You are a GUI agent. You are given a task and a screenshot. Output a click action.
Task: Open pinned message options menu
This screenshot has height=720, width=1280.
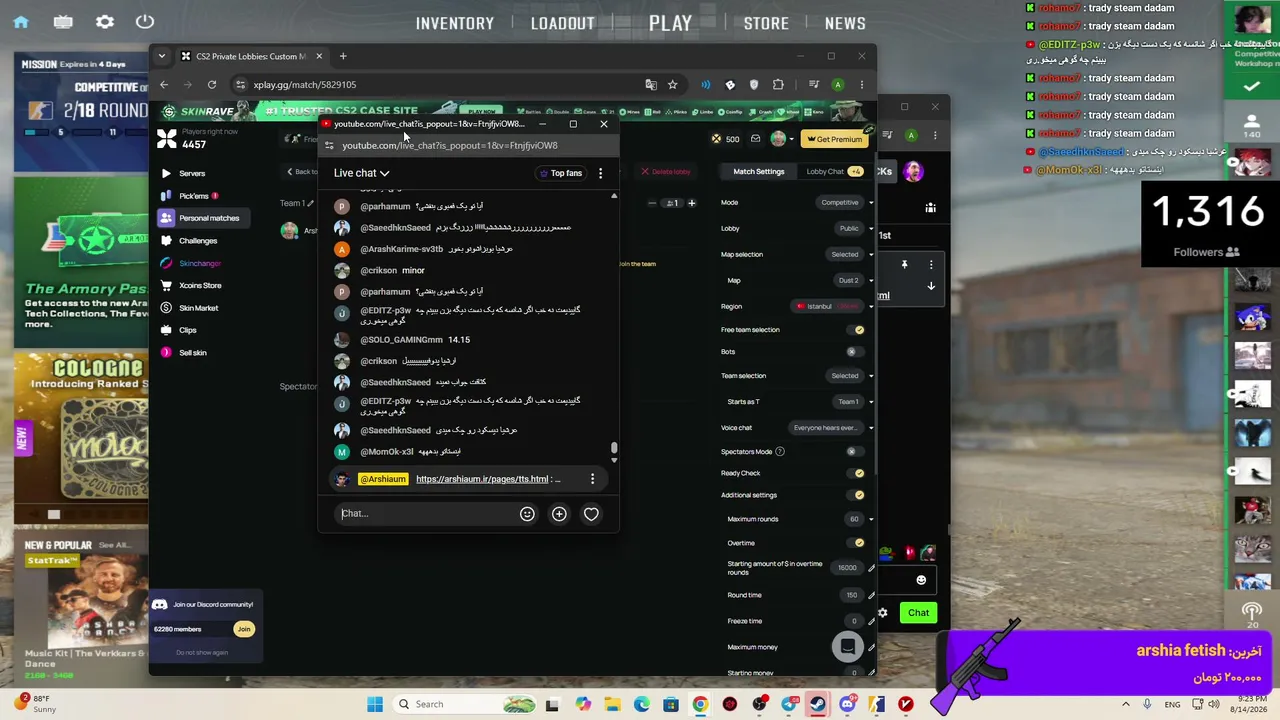pyautogui.click(x=592, y=479)
